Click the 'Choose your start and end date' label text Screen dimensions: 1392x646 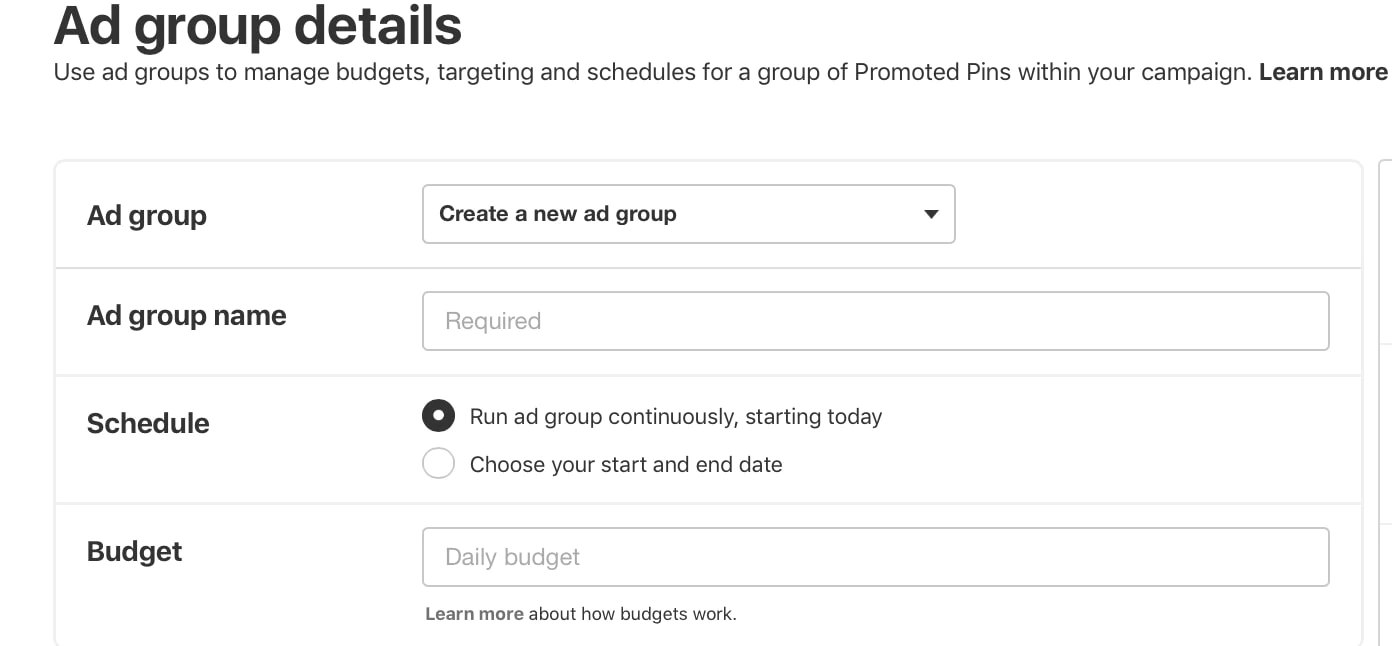[626, 464]
